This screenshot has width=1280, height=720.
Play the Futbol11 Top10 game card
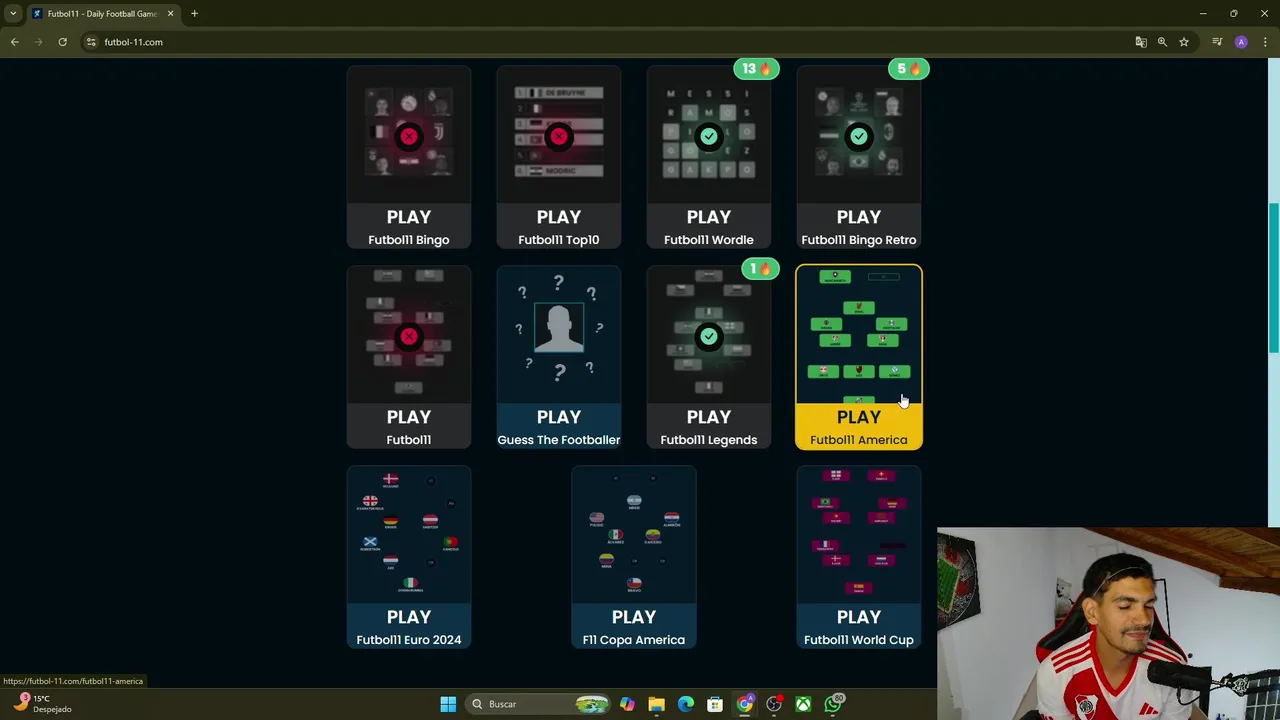coord(559,157)
